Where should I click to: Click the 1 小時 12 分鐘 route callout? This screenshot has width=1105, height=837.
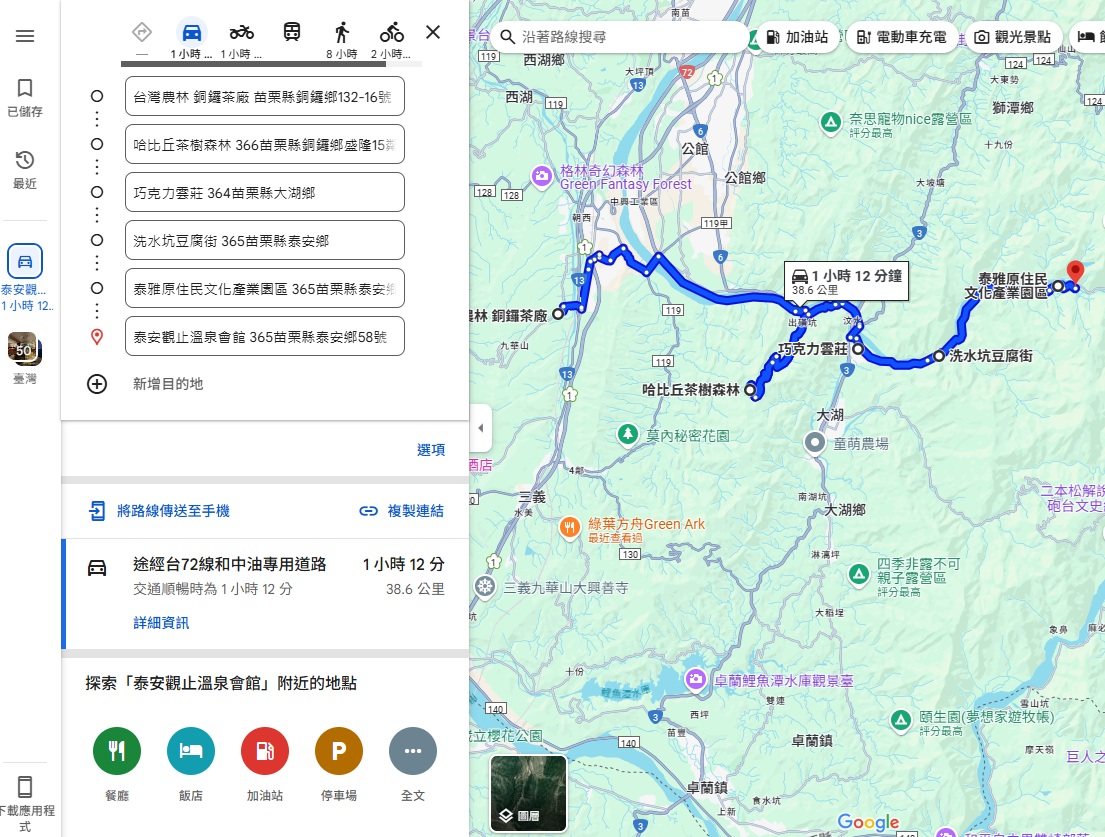coord(846,281)
